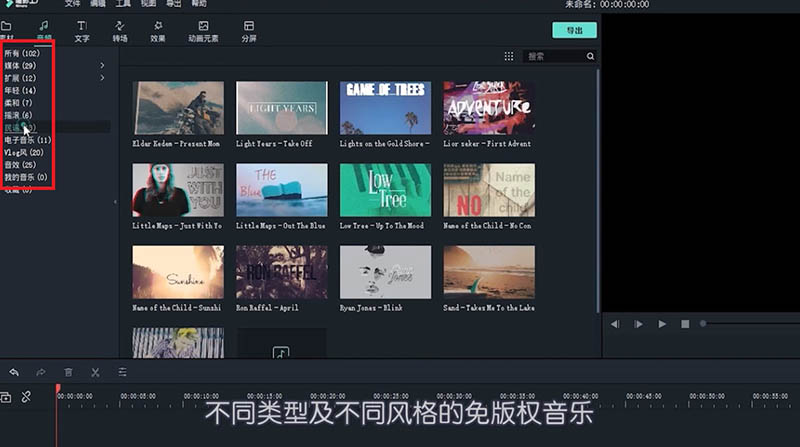Image resolution: width=800 pixels, height=447 pixels.
Task: Switch thumbnail grid view icon
Action: tap(509, 56)
